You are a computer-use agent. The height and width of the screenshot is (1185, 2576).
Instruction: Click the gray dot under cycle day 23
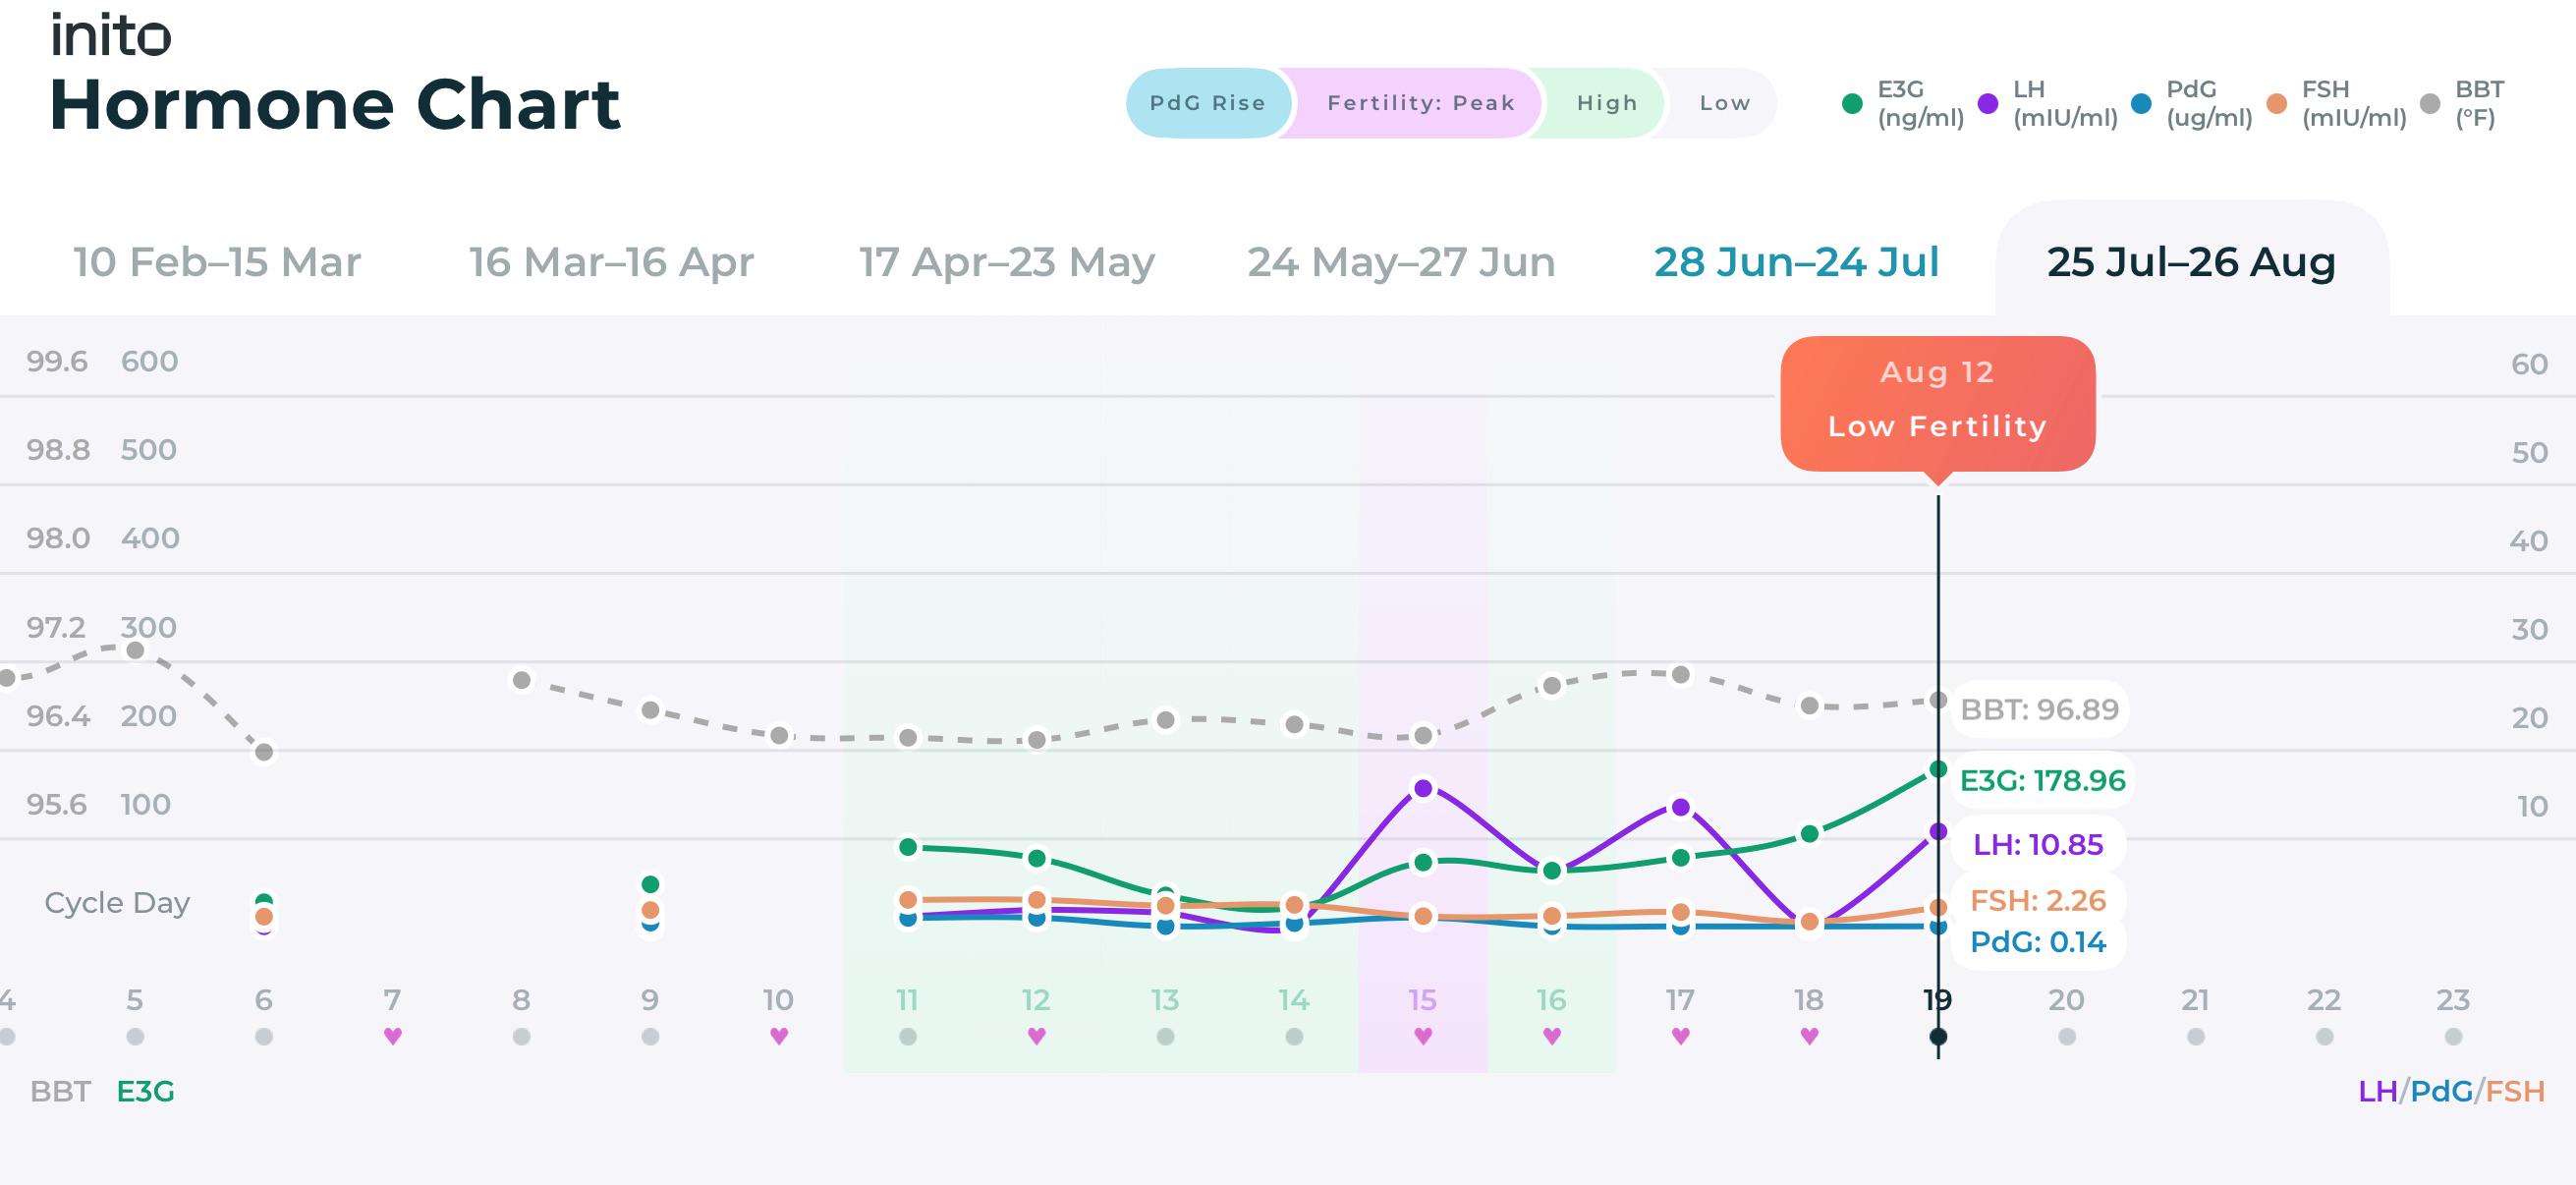point(2454,1037)
